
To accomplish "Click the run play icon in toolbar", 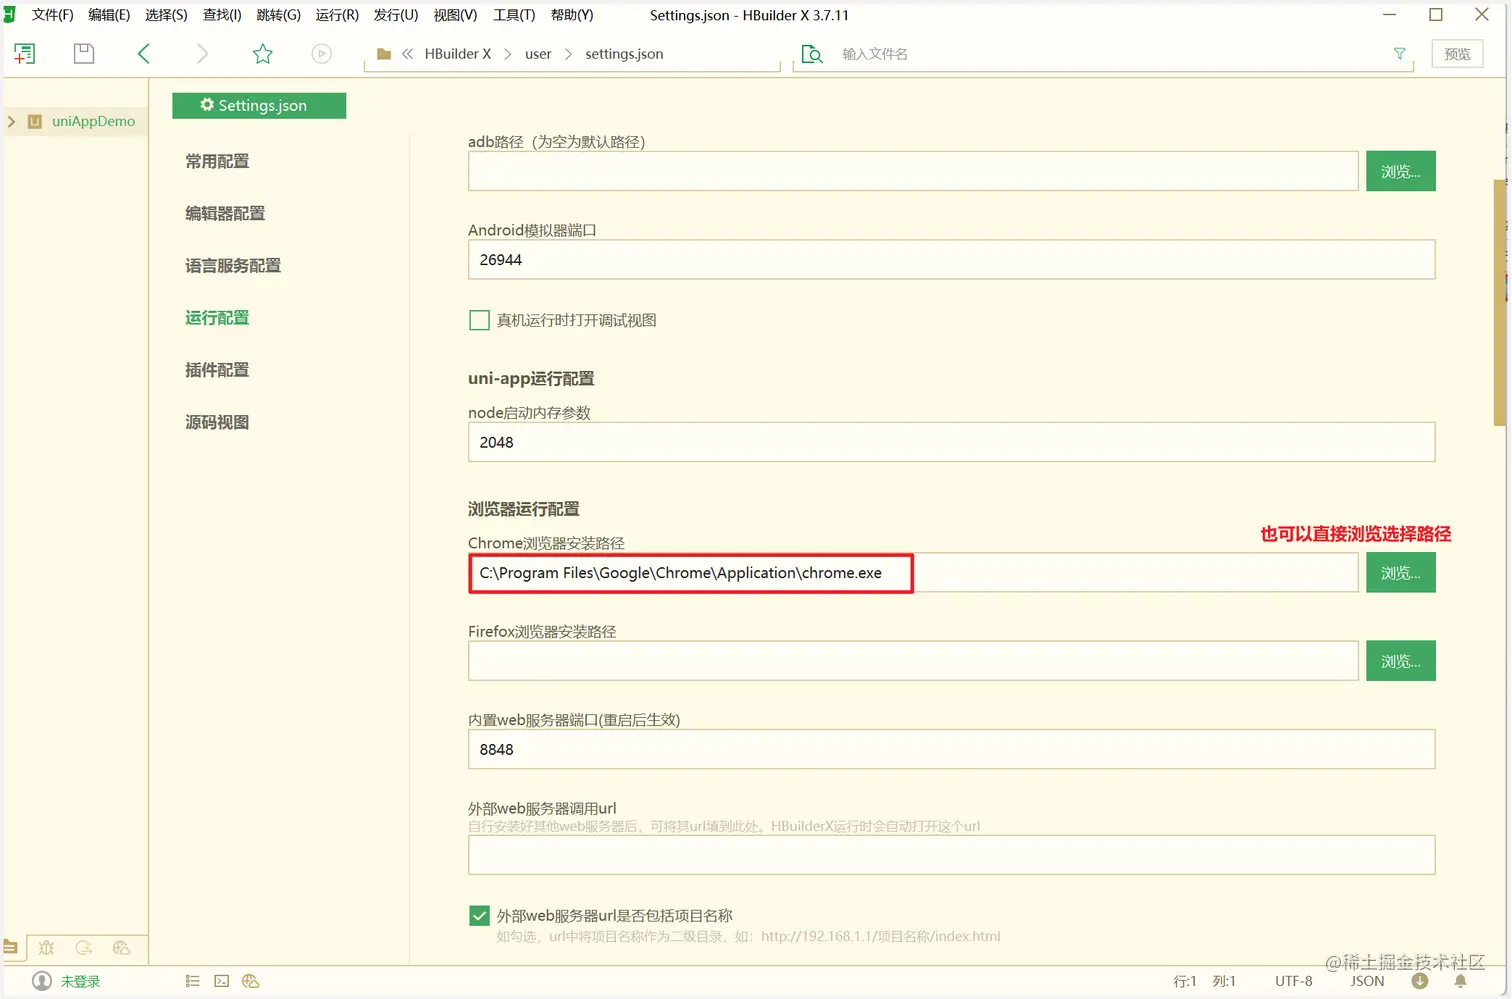I will (321, 54).
